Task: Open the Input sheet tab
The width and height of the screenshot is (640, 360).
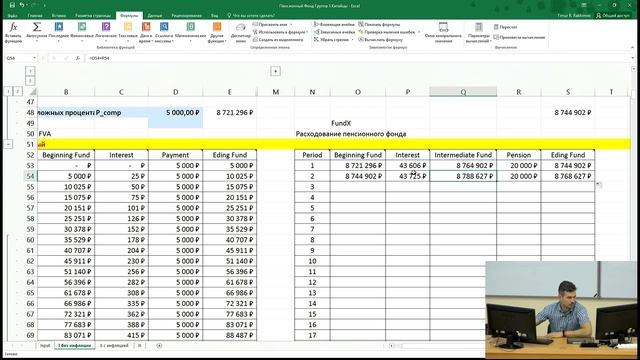Action: 45,346
